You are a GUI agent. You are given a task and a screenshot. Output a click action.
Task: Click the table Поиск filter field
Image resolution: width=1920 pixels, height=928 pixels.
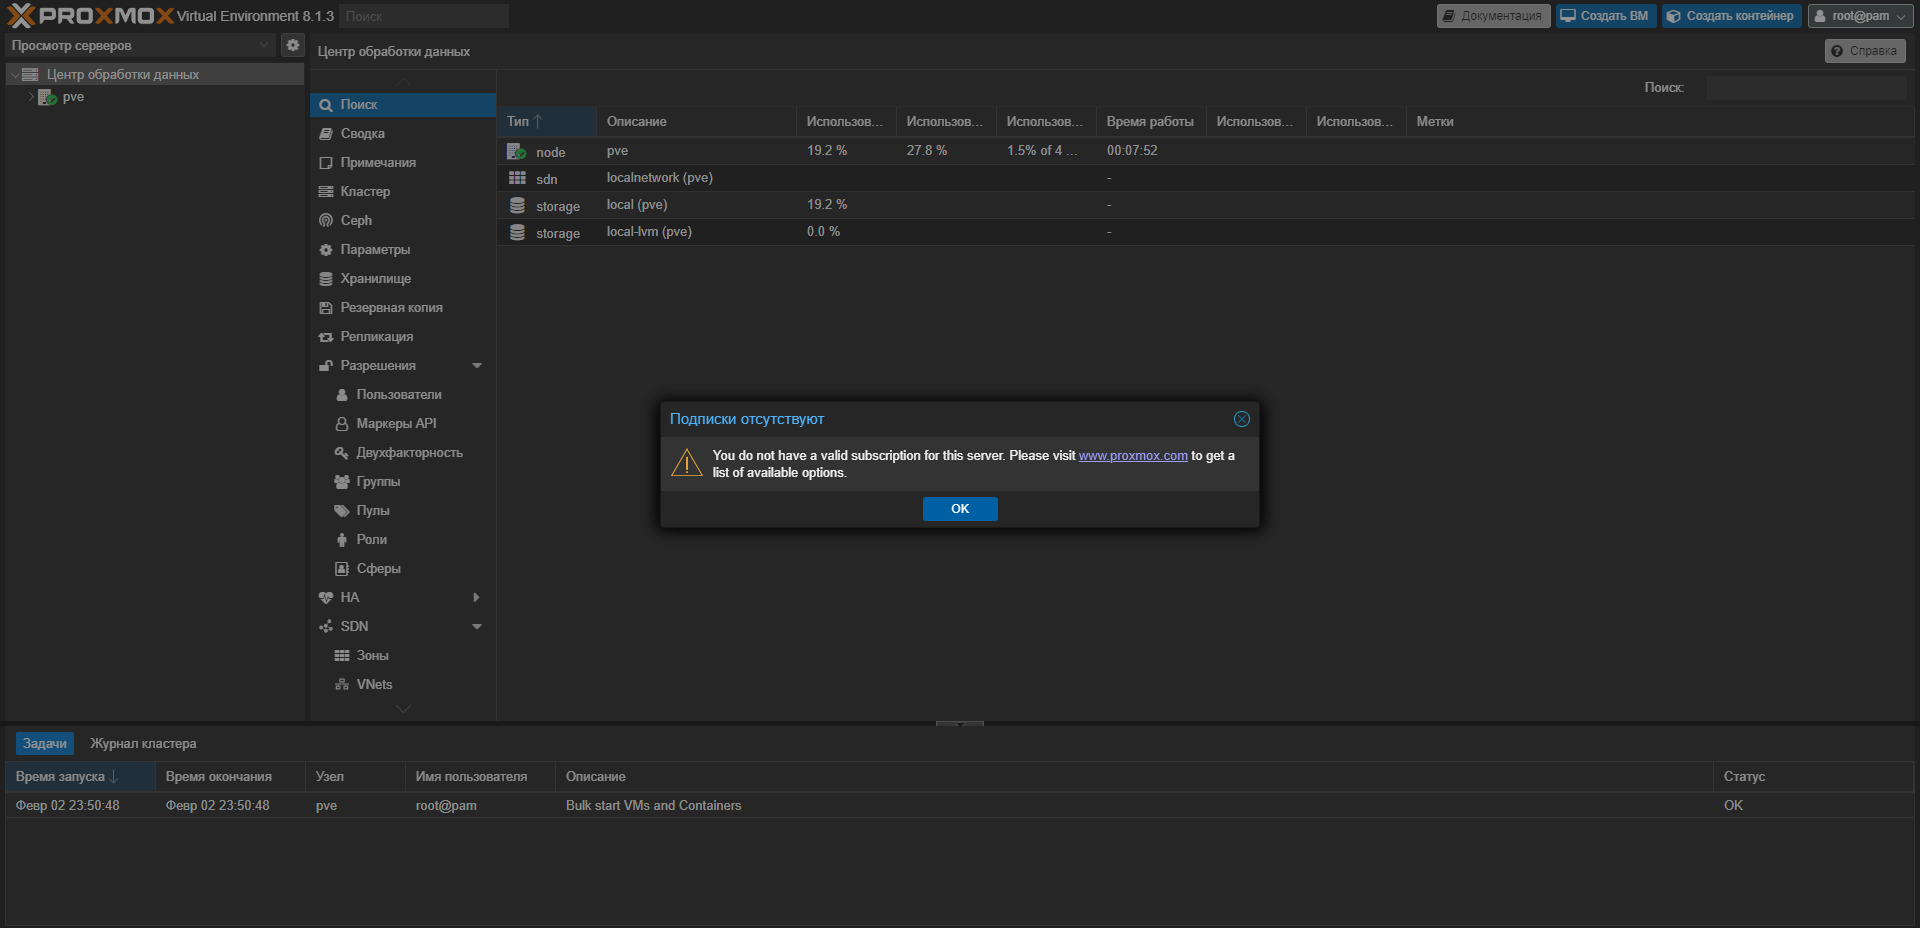pos(1806,88)
